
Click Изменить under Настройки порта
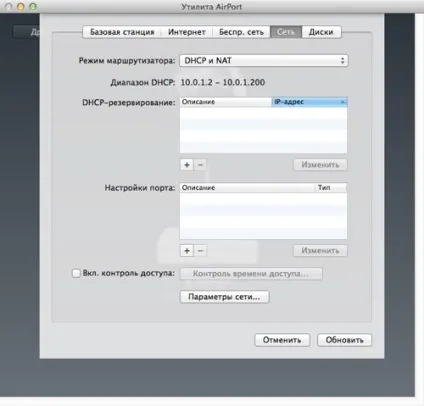click(x=320, y=251)
